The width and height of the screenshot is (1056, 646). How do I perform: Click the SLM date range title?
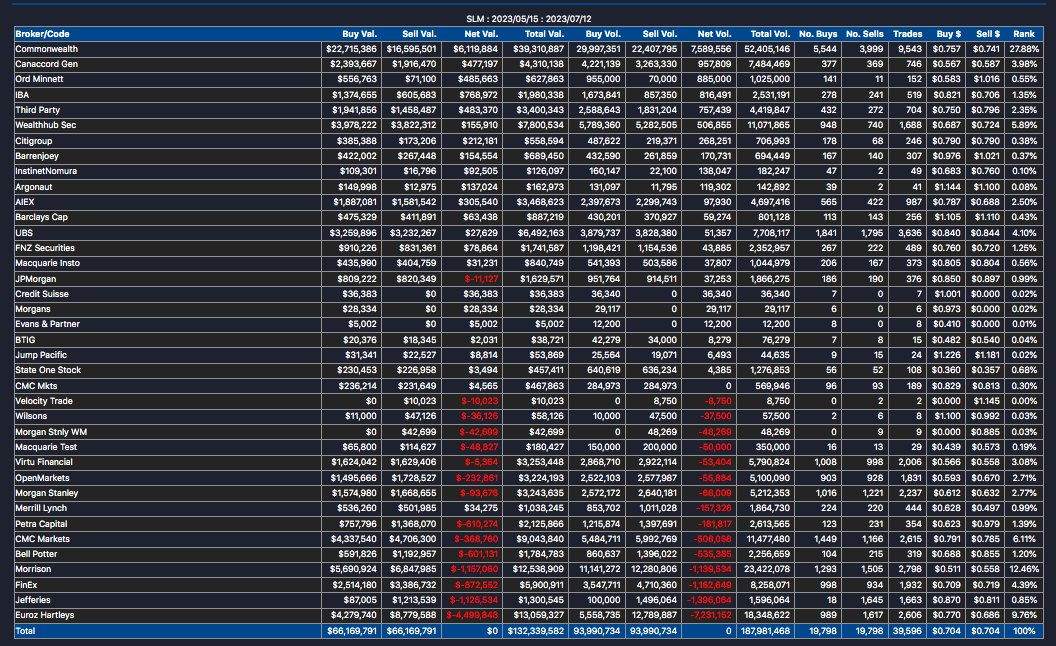pos(529,19)
